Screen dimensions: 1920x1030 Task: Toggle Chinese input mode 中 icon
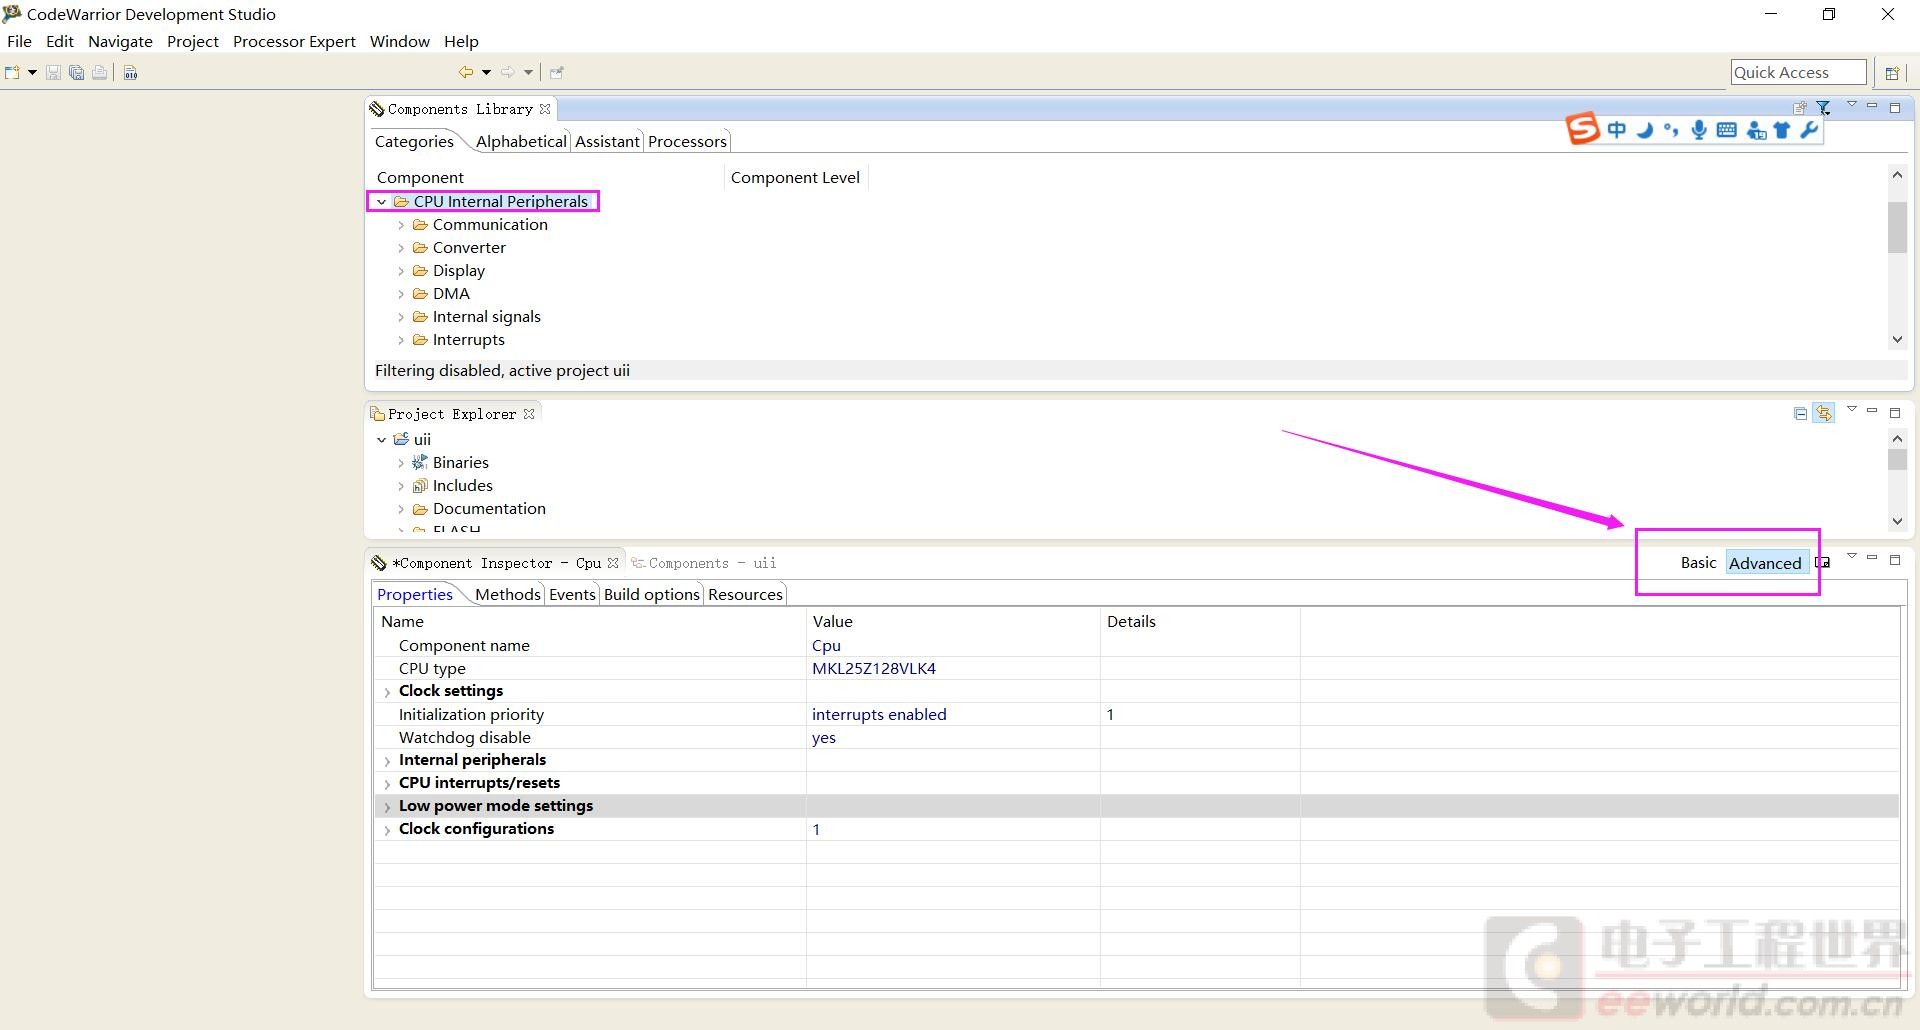1617,130
